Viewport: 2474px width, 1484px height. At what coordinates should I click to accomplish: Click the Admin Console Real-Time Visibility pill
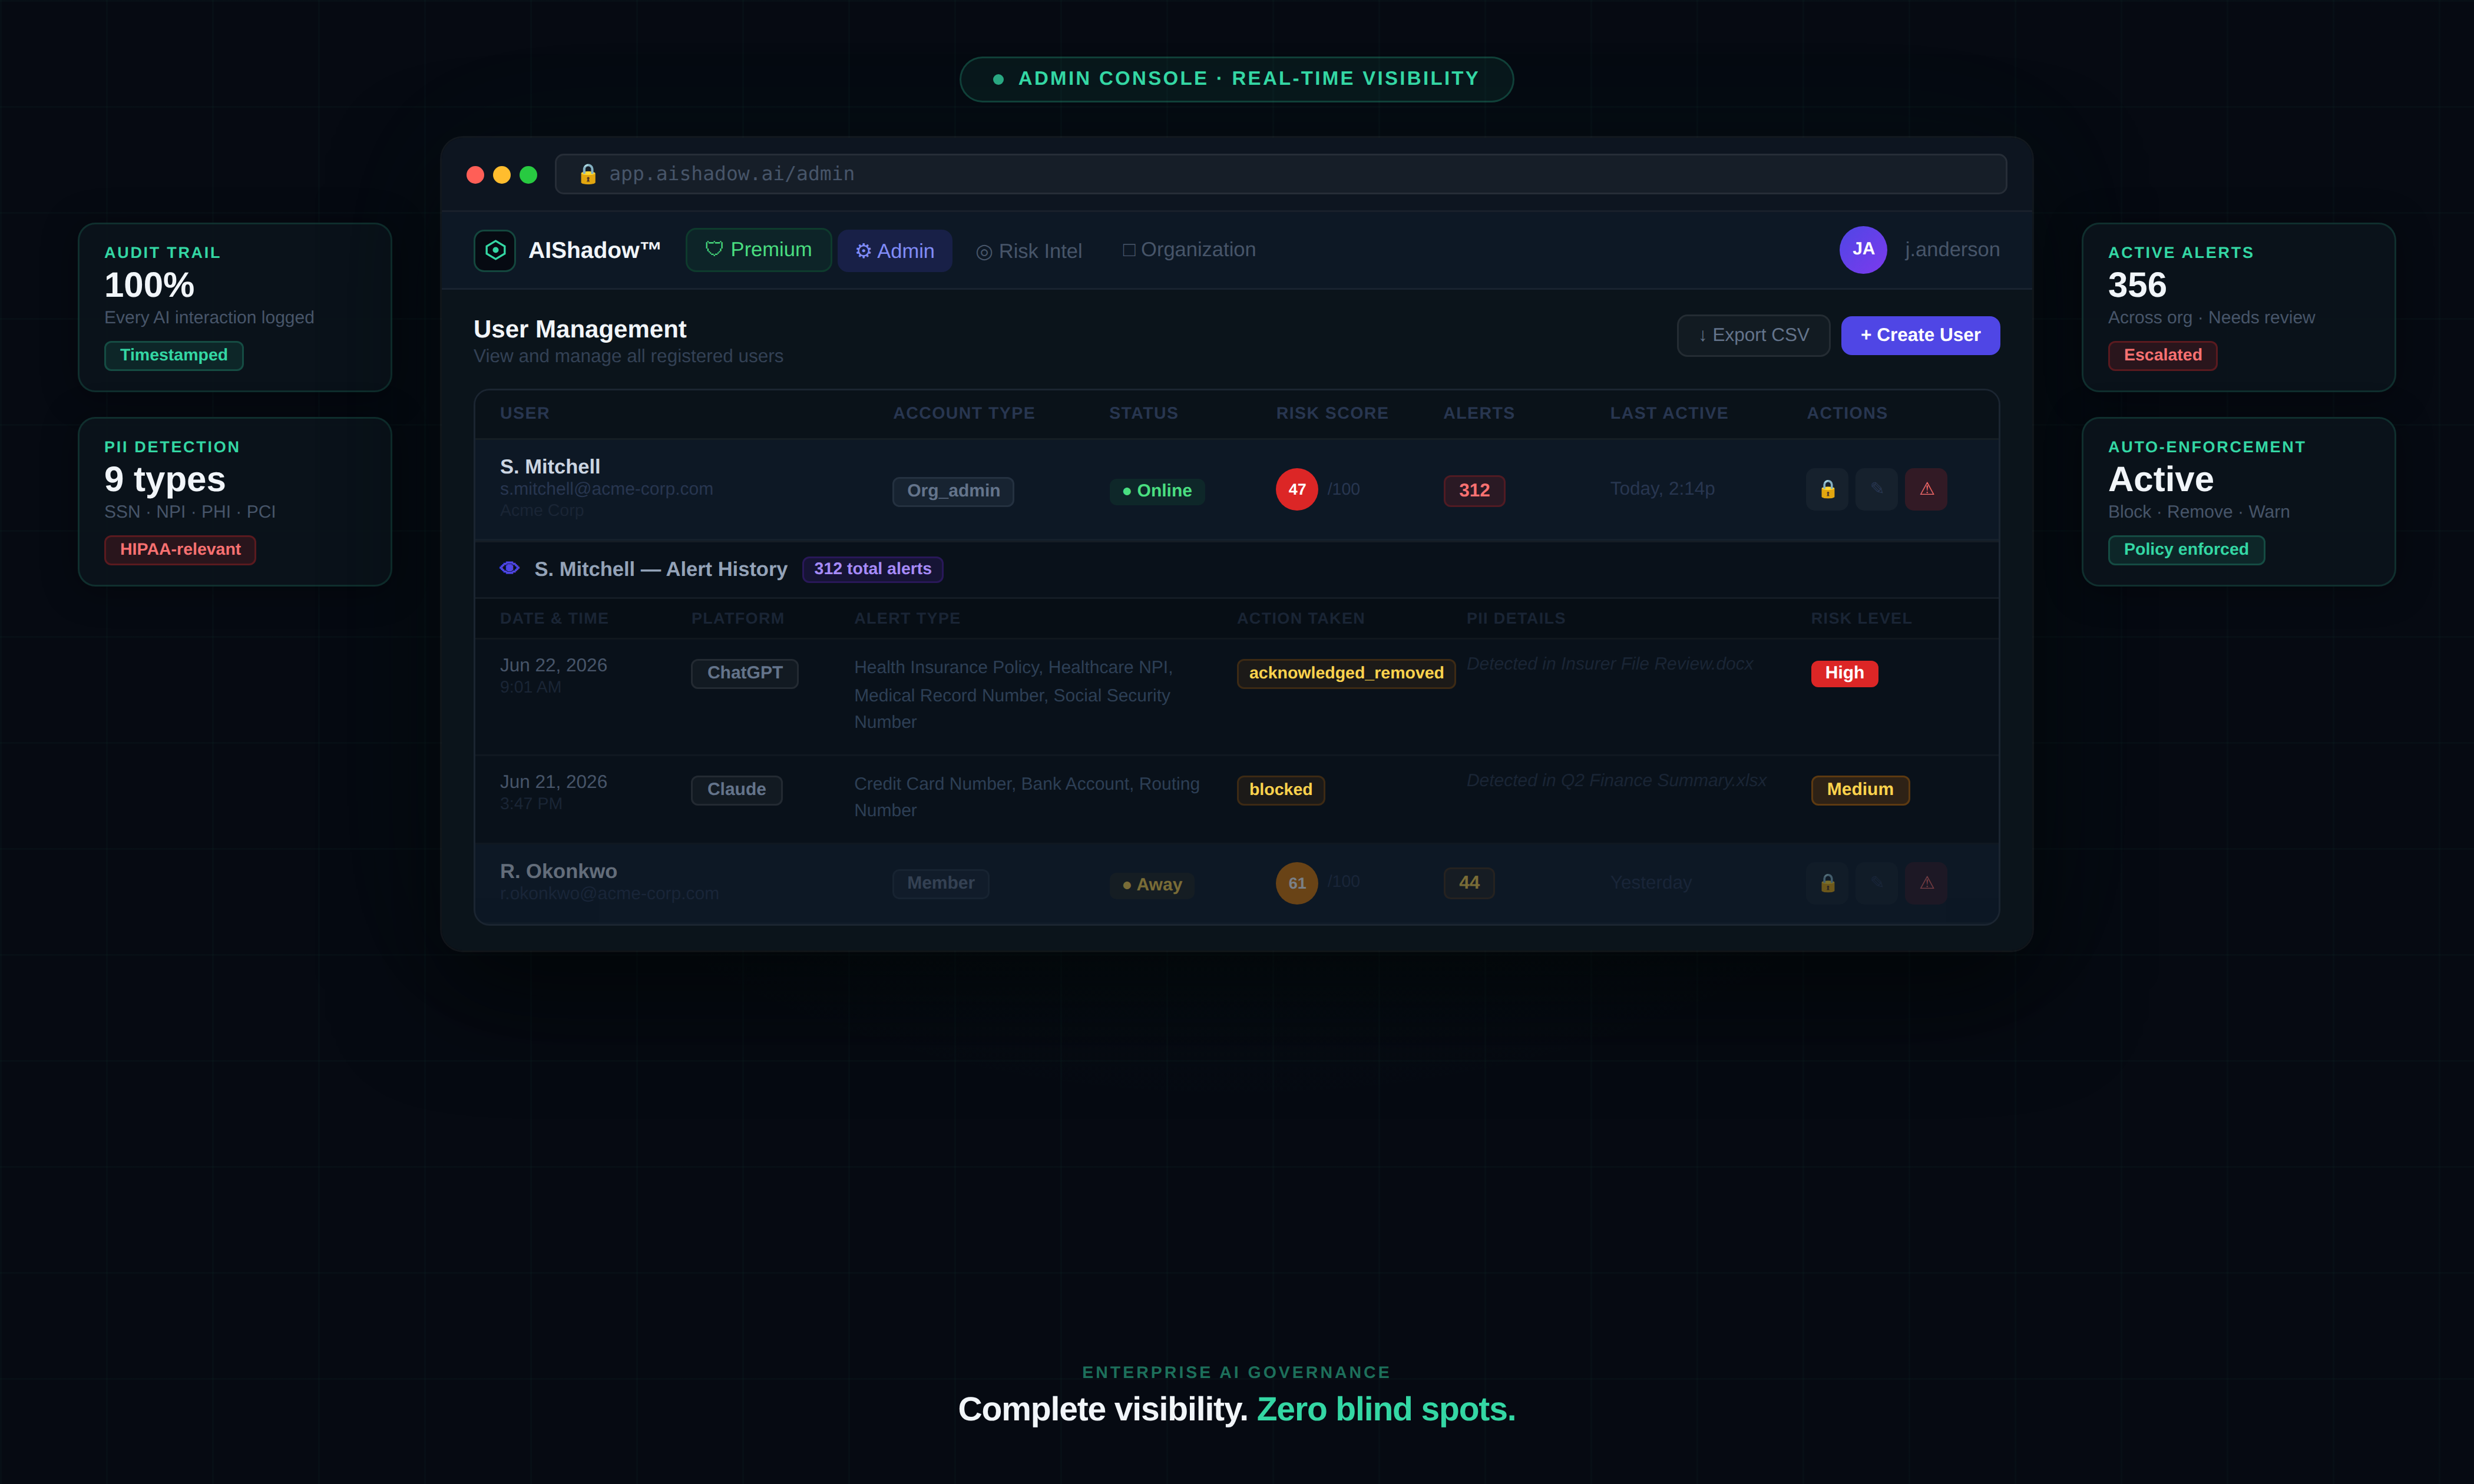click(x=1236, y=79)
